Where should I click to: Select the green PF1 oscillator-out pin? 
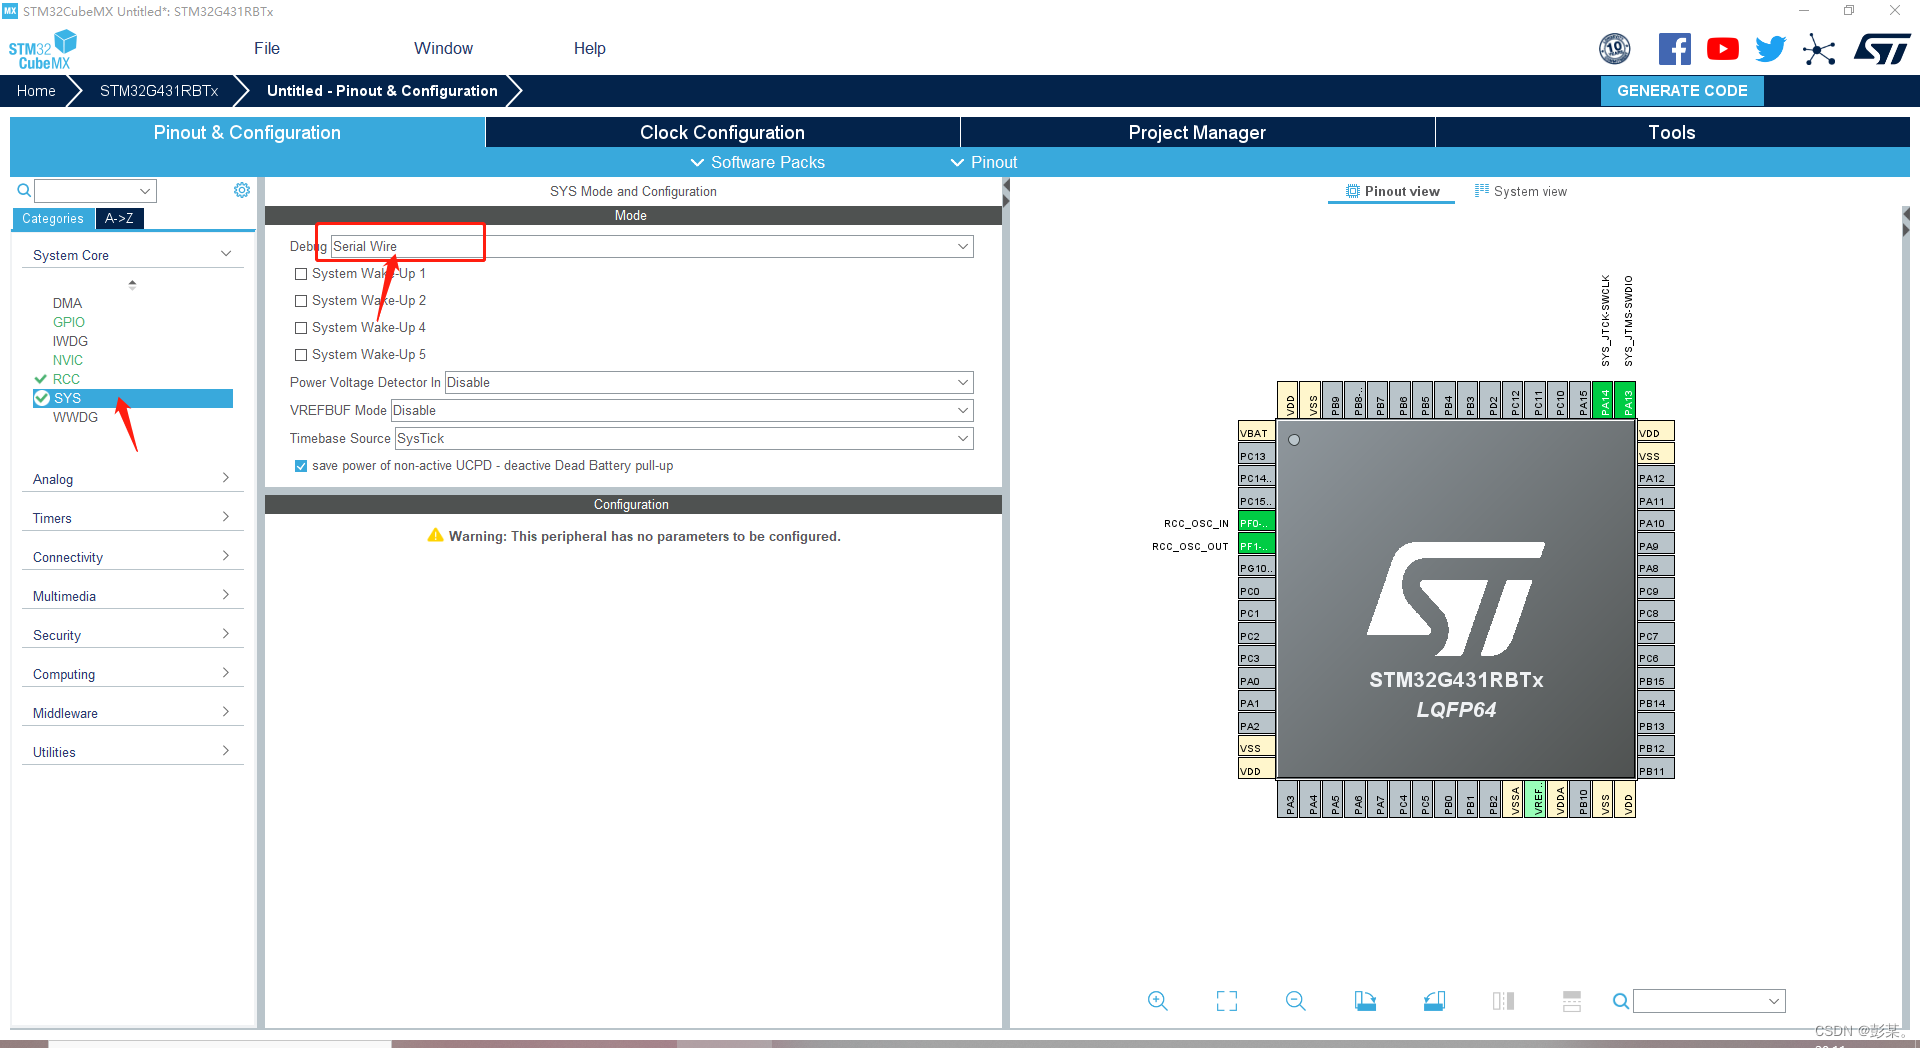pyautogui.click(x=1256, y=546)
